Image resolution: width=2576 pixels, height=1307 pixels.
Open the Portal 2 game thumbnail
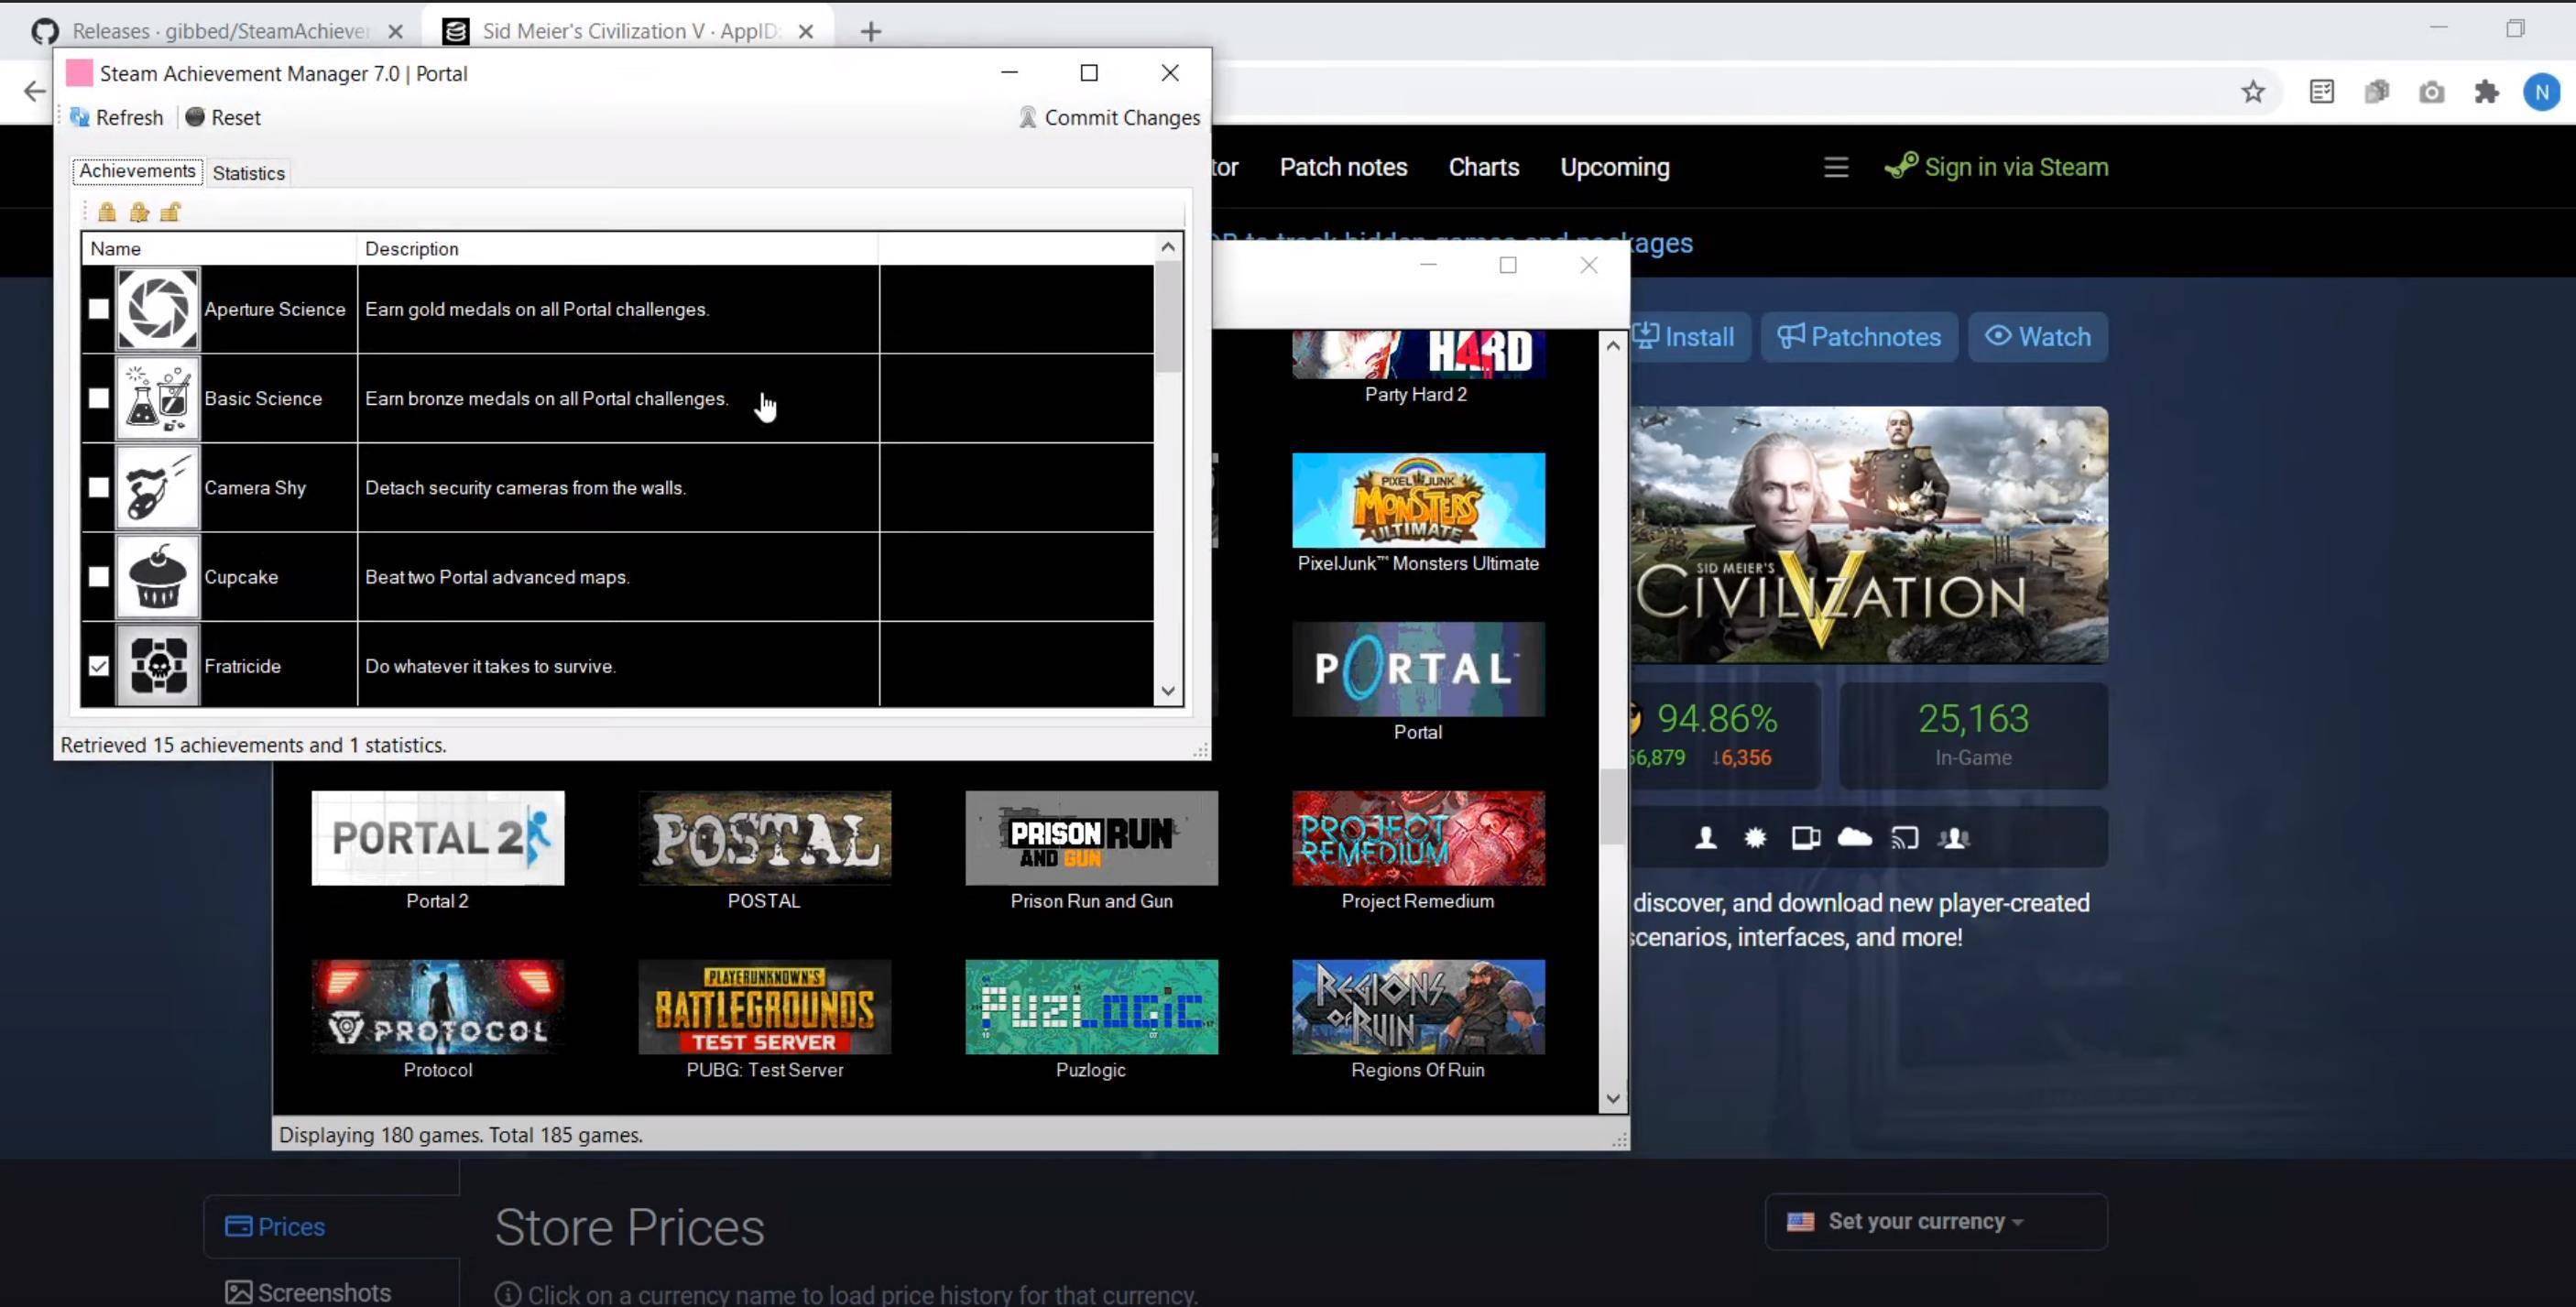pyautogui.click(x=438, y=838)
